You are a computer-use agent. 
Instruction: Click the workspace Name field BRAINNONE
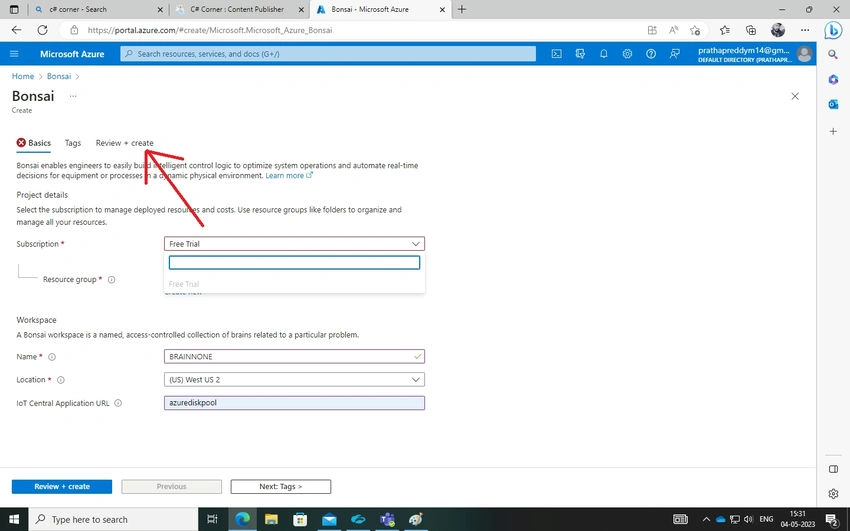coord(294,357)
